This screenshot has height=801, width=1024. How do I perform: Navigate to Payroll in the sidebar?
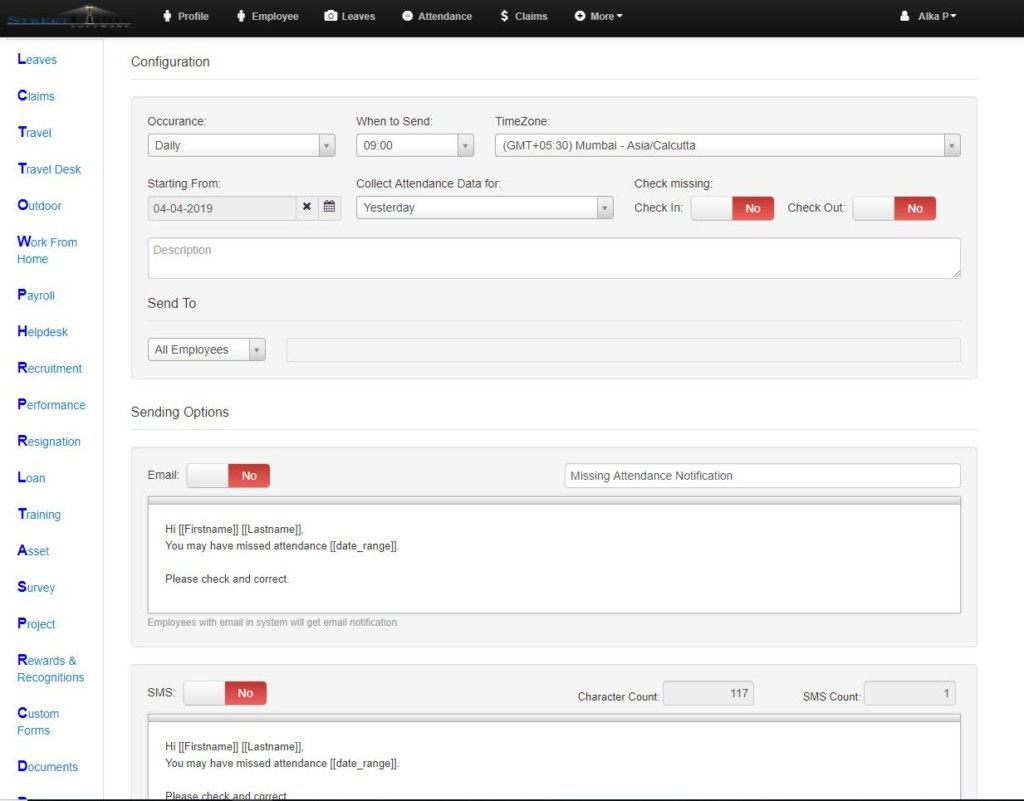36,295
